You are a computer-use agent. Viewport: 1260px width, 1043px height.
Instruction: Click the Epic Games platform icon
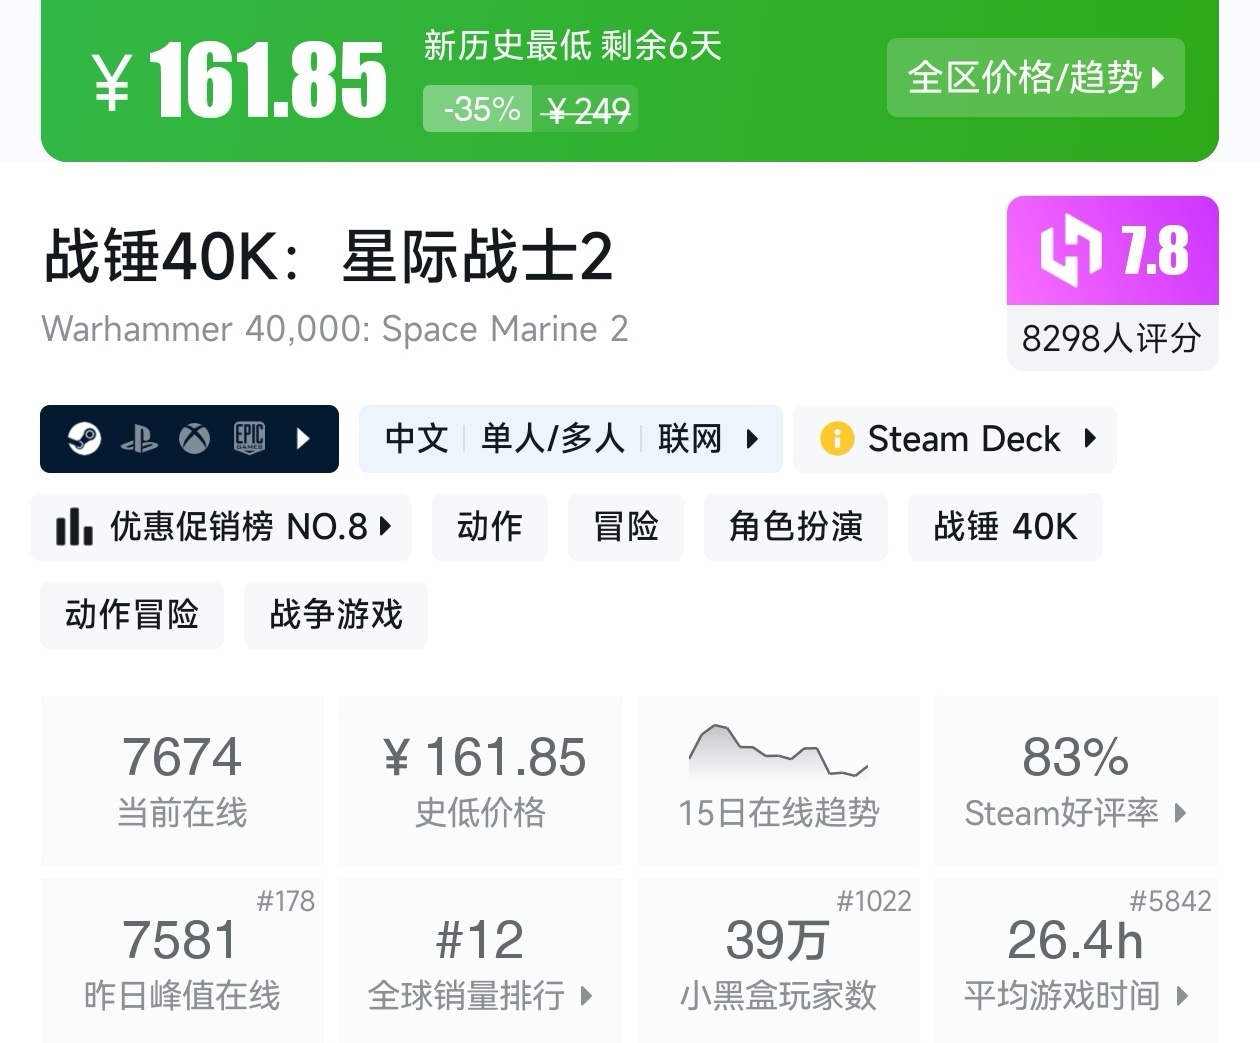pyautogui.click(x=248, y=438)
